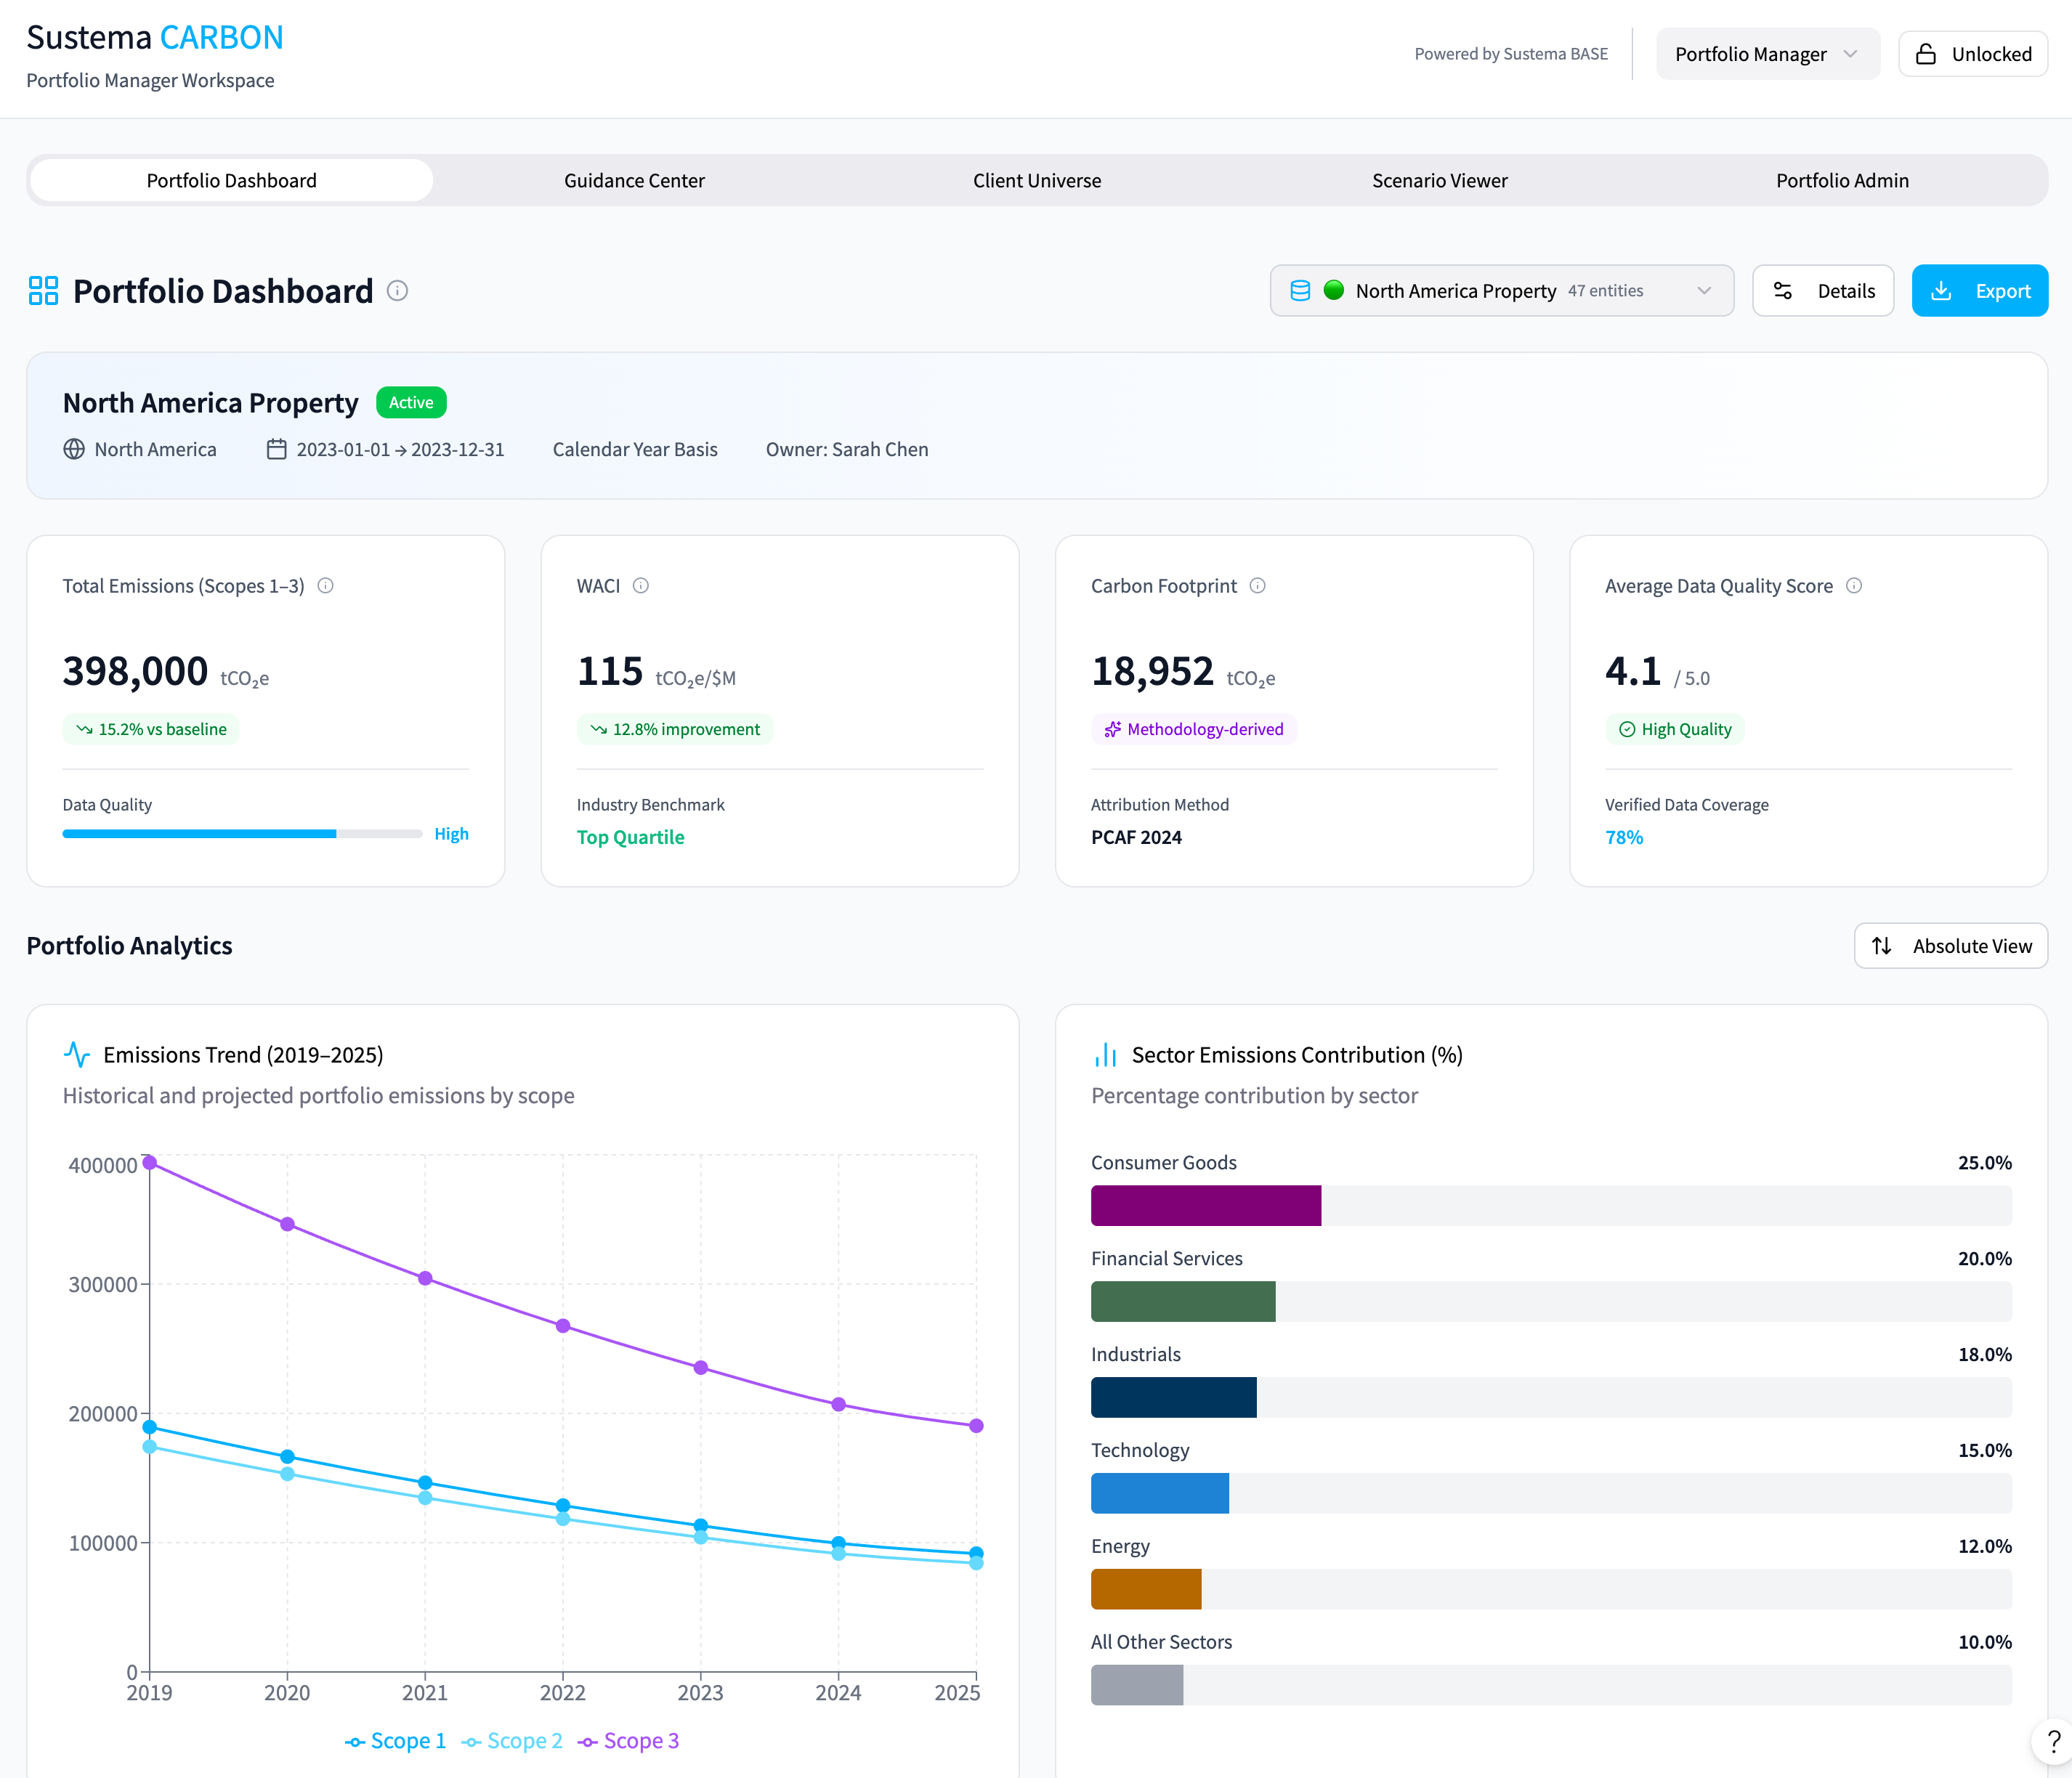Click the Export button

[x=1980, y=291]
